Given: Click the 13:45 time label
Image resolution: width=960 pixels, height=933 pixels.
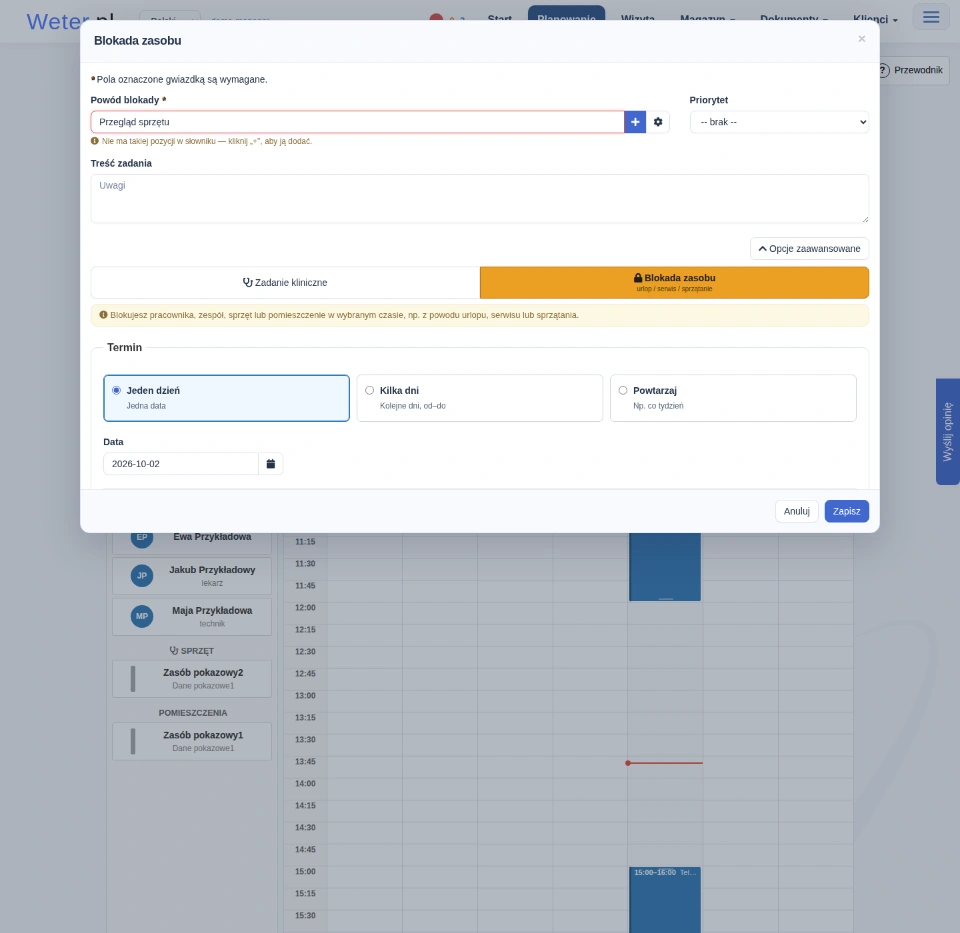Looking at the screenshot, I should [x=306, y=762].
